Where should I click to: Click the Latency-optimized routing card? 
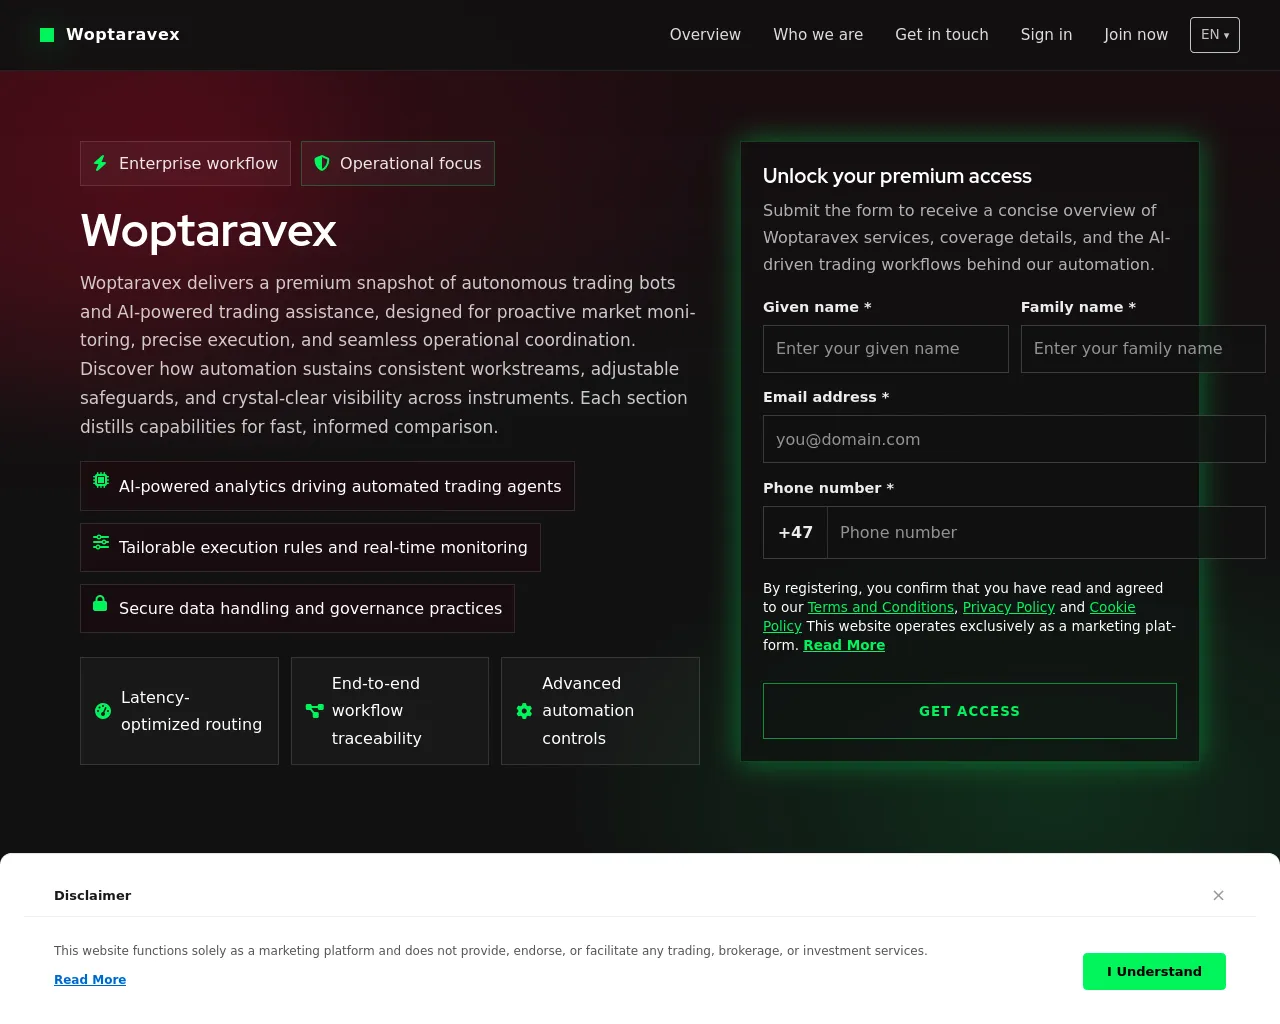point(179,711)
